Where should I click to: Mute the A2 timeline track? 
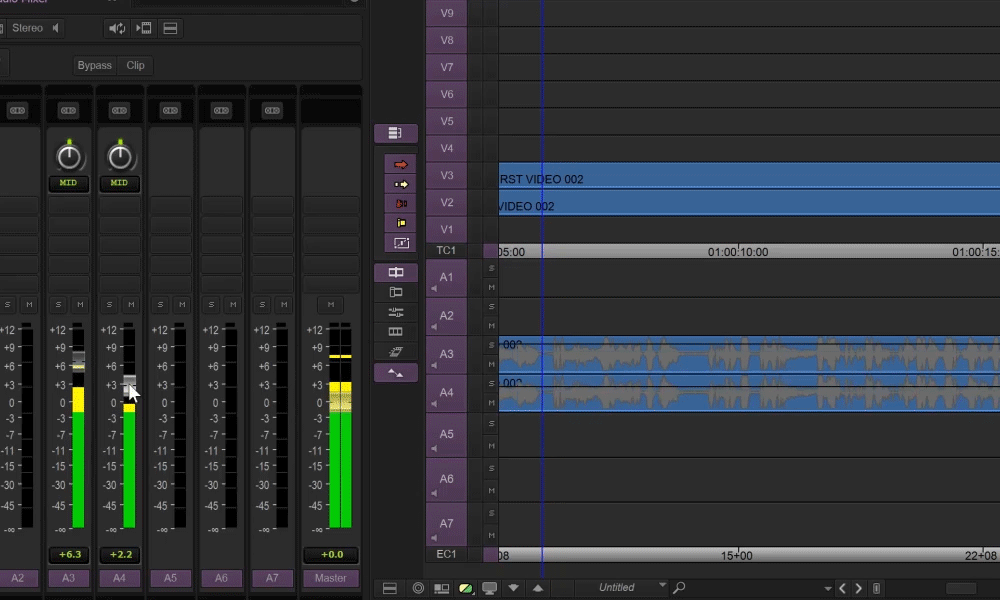click(x=491, y=326)
